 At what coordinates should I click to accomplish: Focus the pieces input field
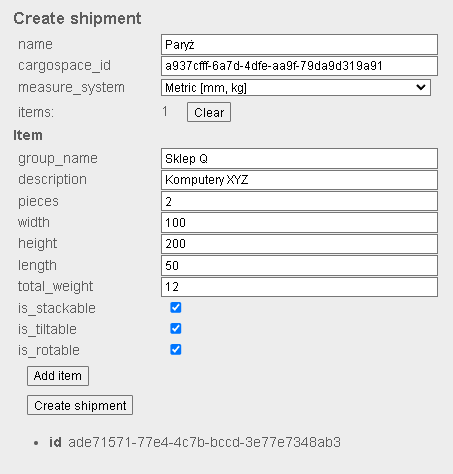(x=299, y=201)
